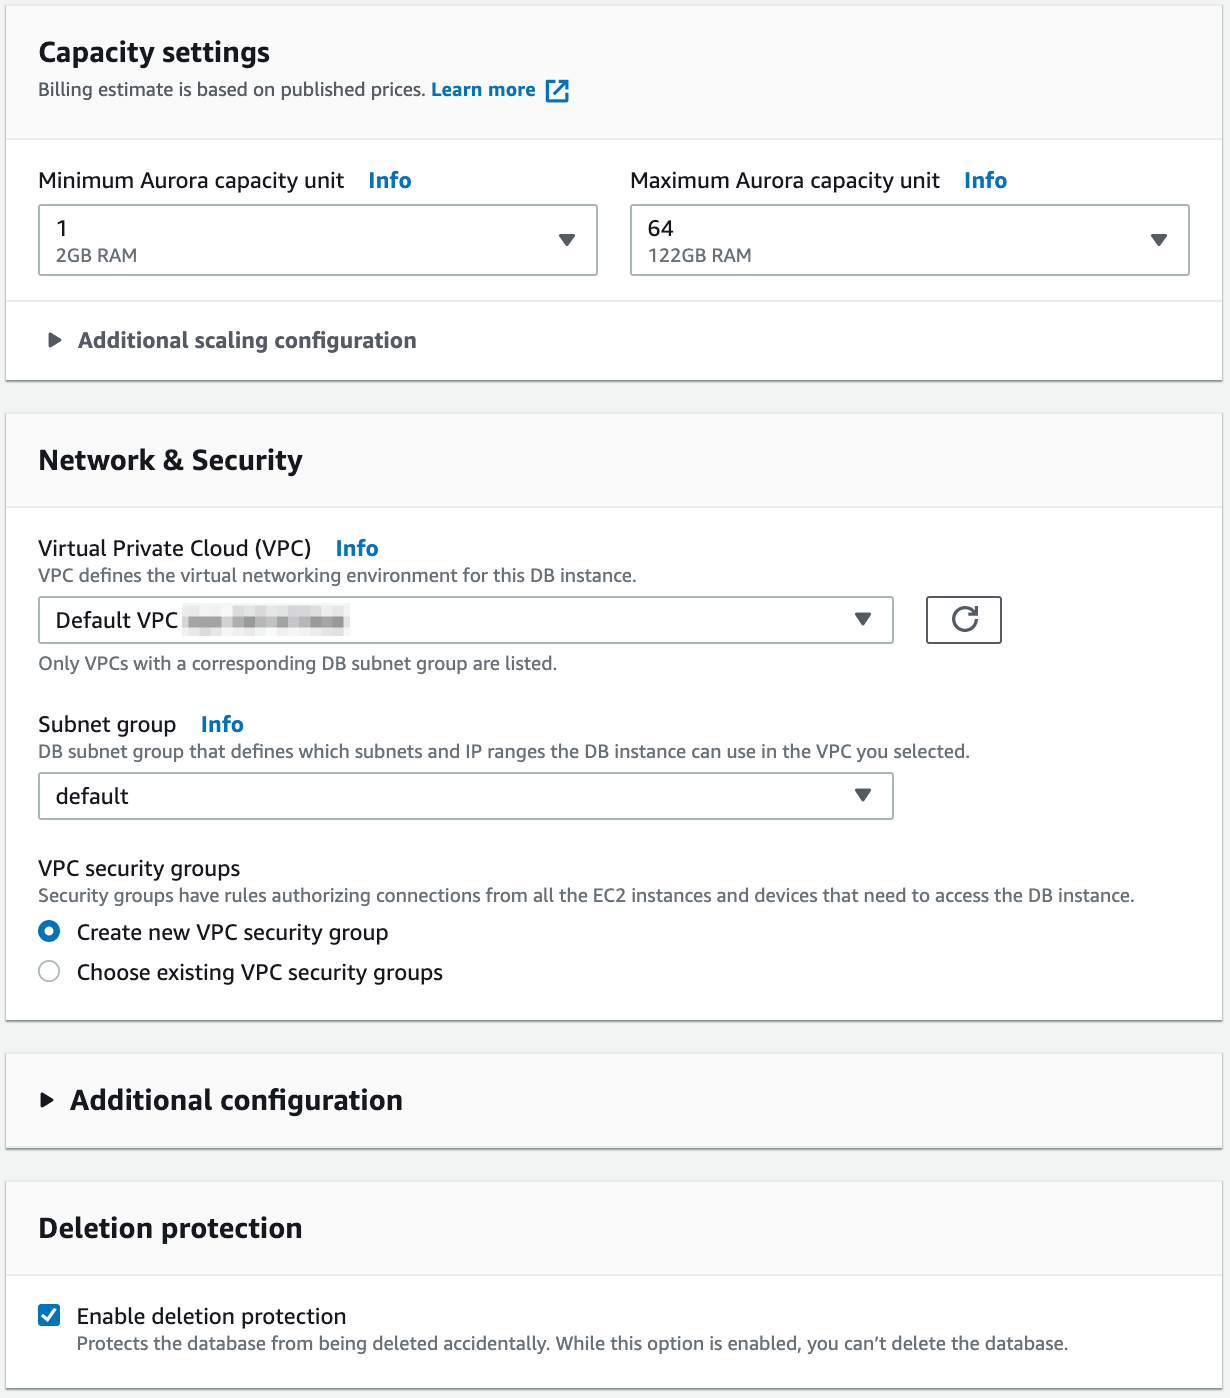Open the Maximum Aurora capacity unit dropdown
The image size is (1230, 1398).
point(890,240)
